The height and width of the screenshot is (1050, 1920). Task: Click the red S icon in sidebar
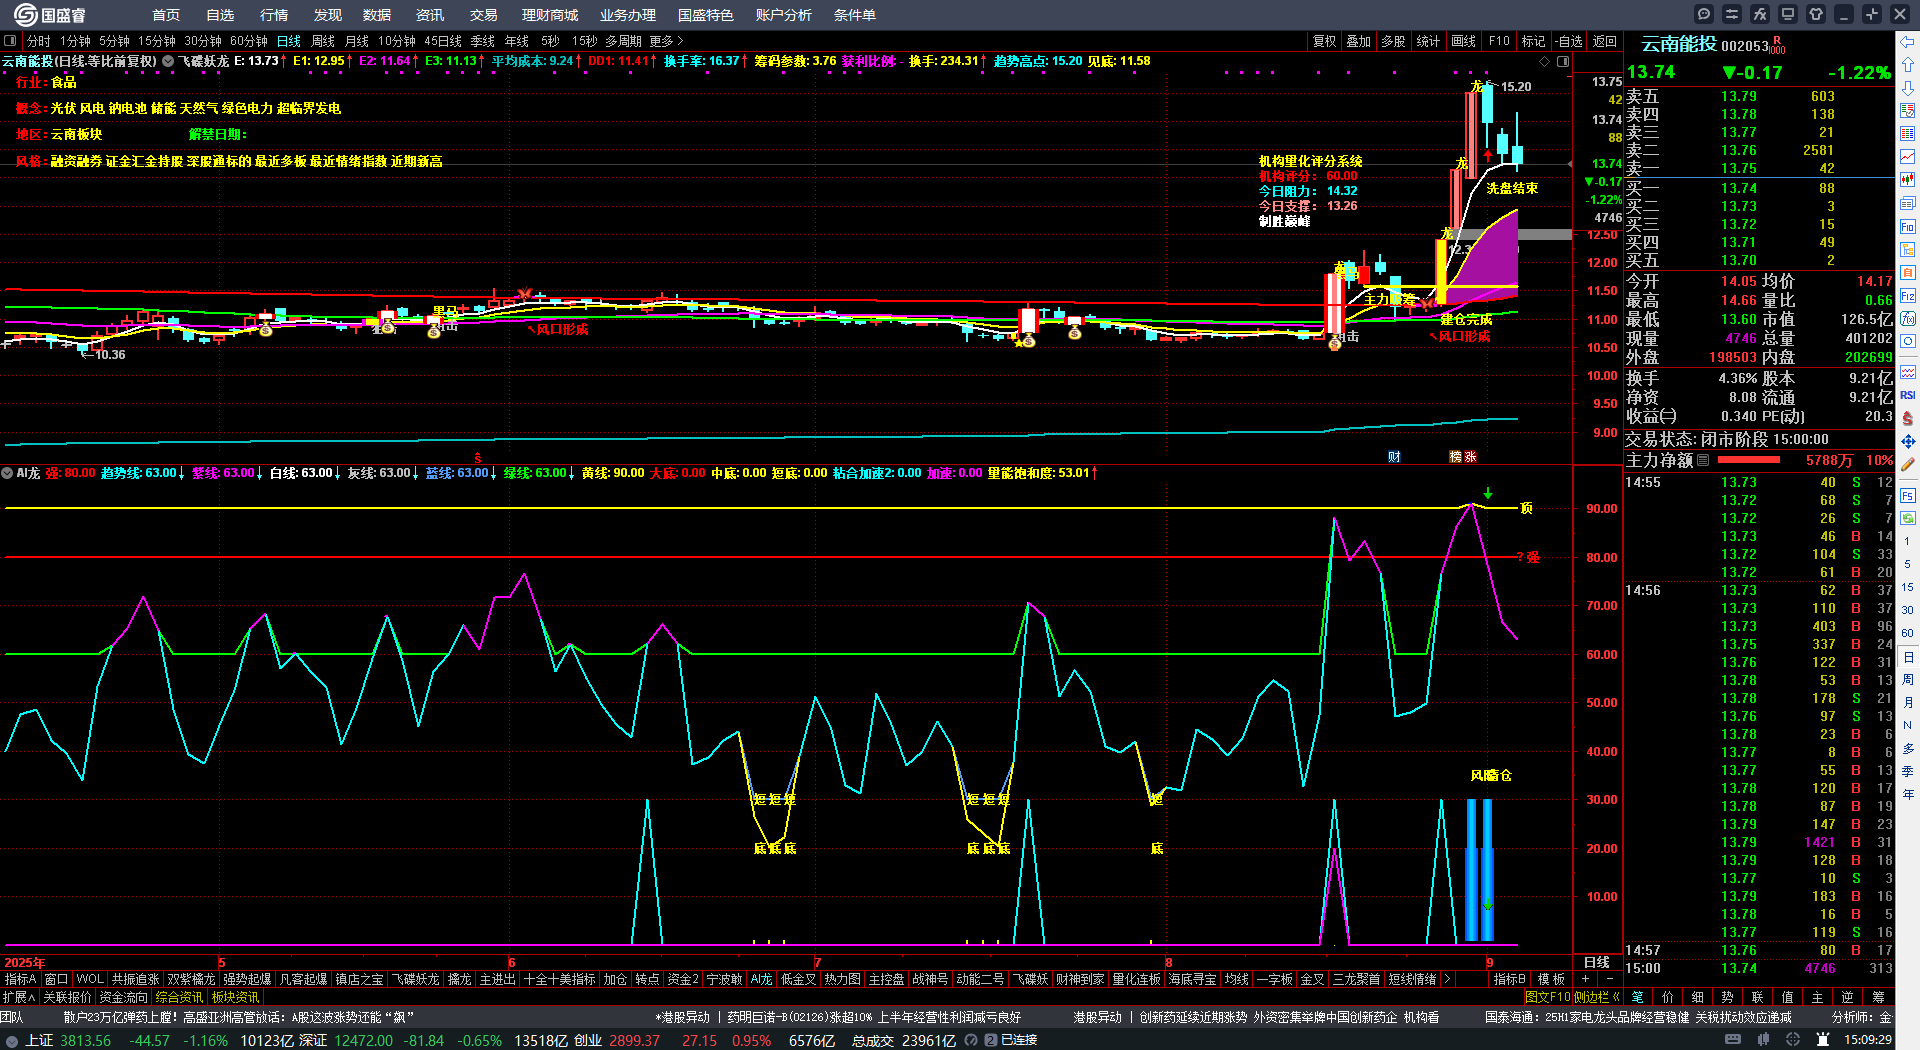(x=1908, y=418)
